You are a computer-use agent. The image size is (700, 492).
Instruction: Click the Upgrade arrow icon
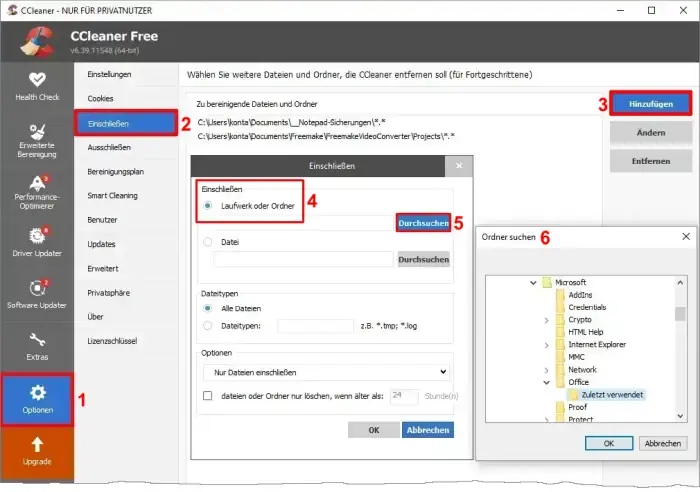point(37,444)
